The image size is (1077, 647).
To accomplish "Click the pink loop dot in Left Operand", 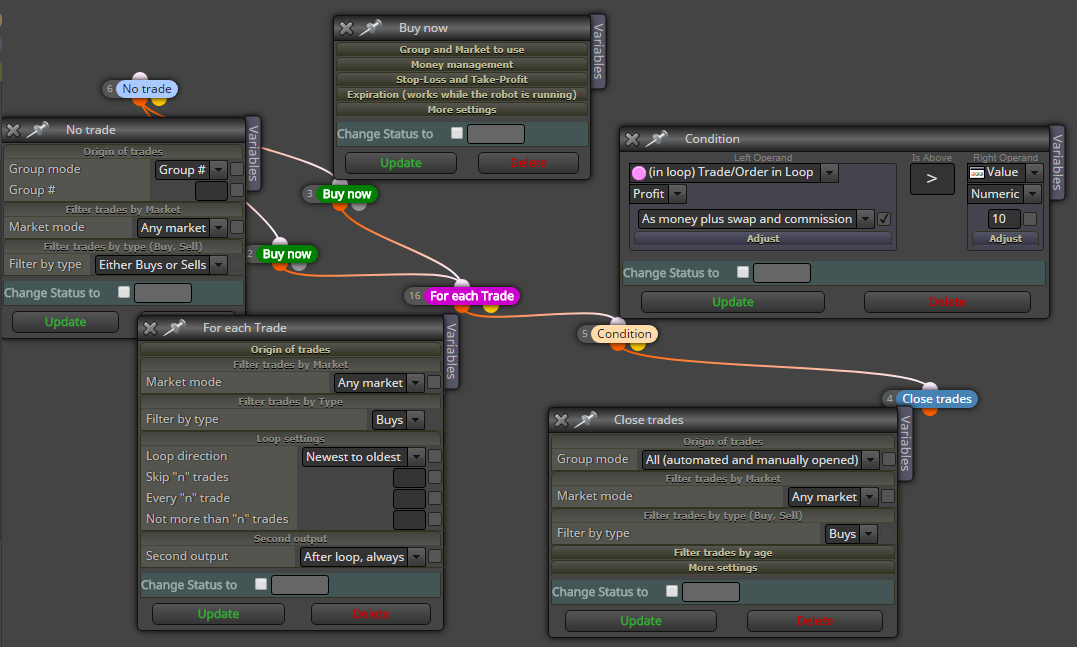I will [639, 173].
